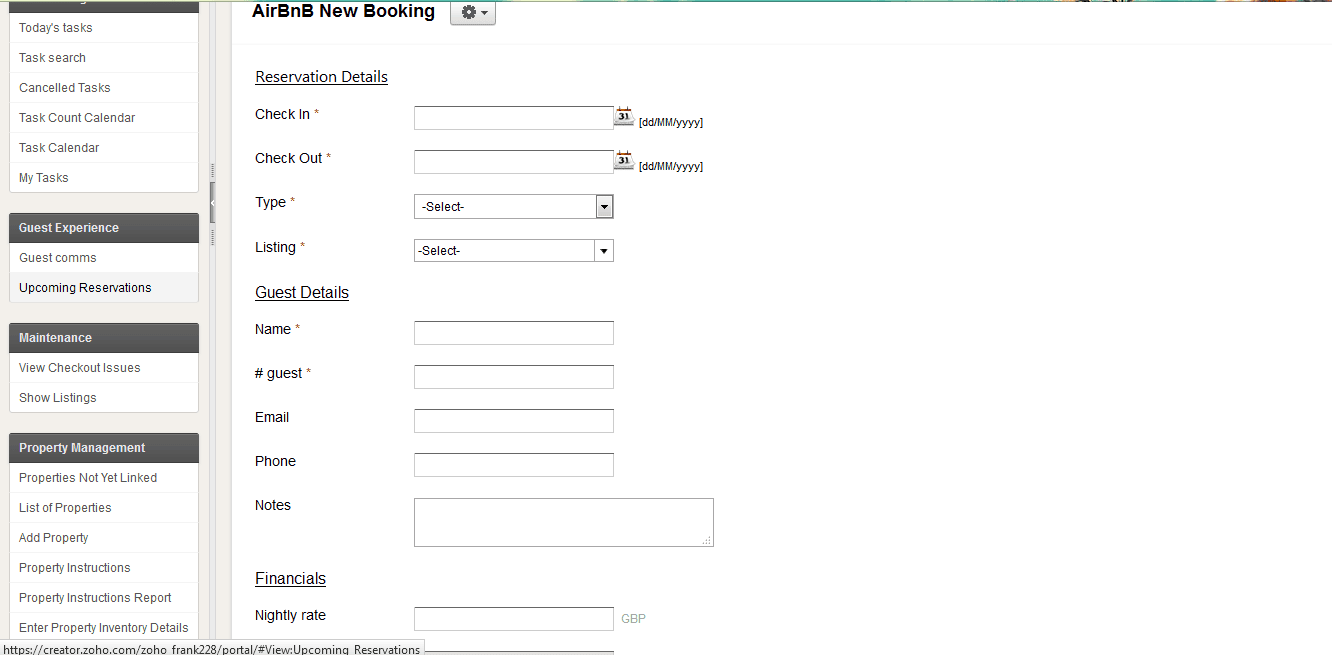Open the gear settings menu beside AirBnB New Booking
Image resolution: width=1332 pixels, height=655 pixels.
tap(473, 13)
